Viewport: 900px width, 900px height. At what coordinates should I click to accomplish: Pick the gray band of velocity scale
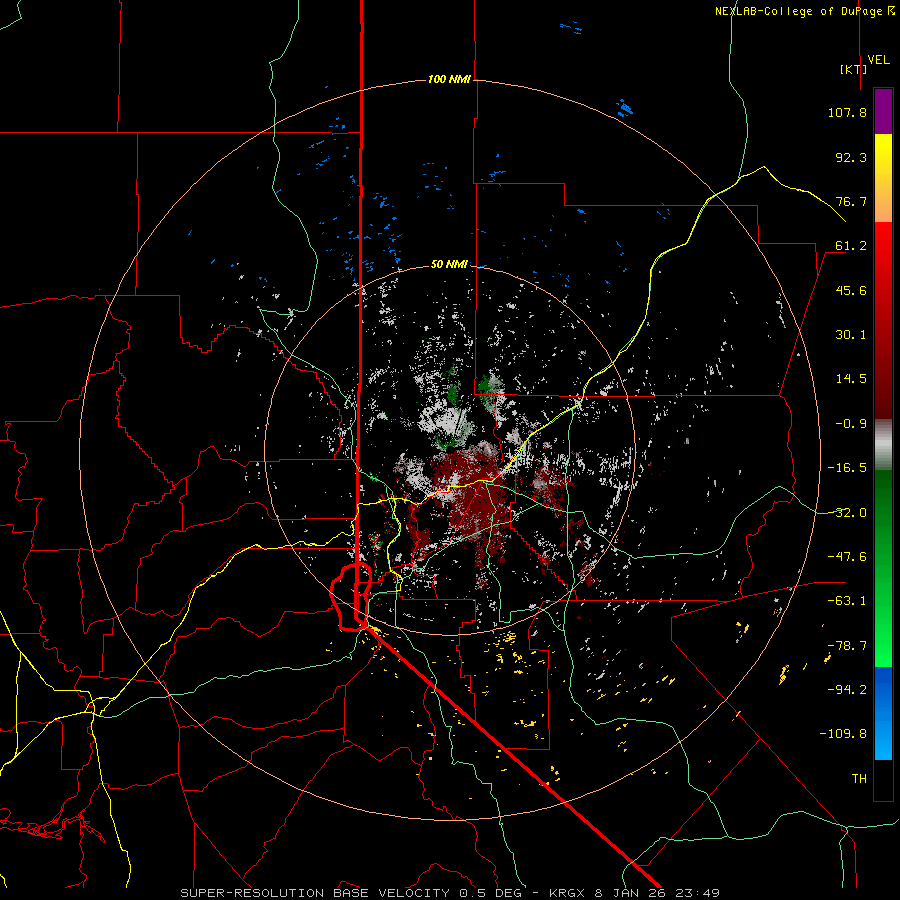[x=883, y=444]
